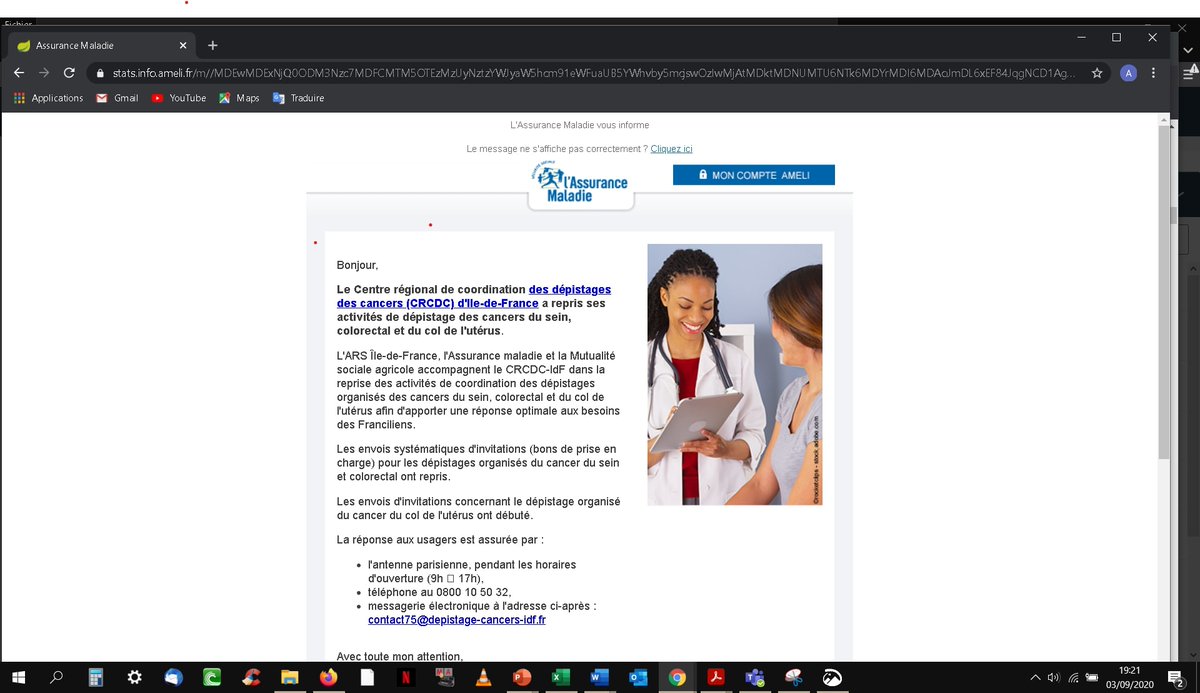Close the Assurance Maladie tab

pos(183,46)
